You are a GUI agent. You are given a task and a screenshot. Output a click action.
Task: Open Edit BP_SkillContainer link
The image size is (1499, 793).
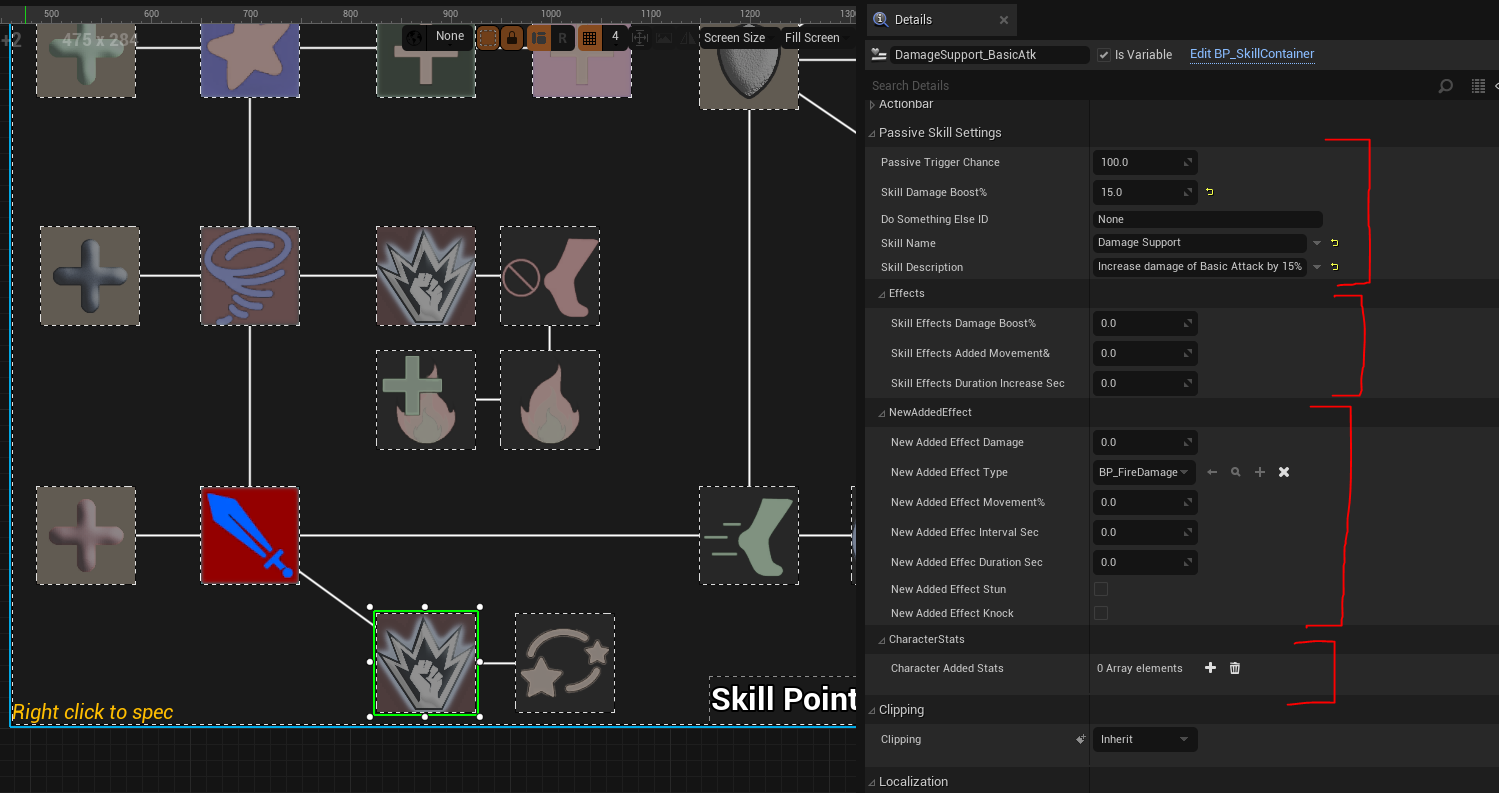[1252, 54]
